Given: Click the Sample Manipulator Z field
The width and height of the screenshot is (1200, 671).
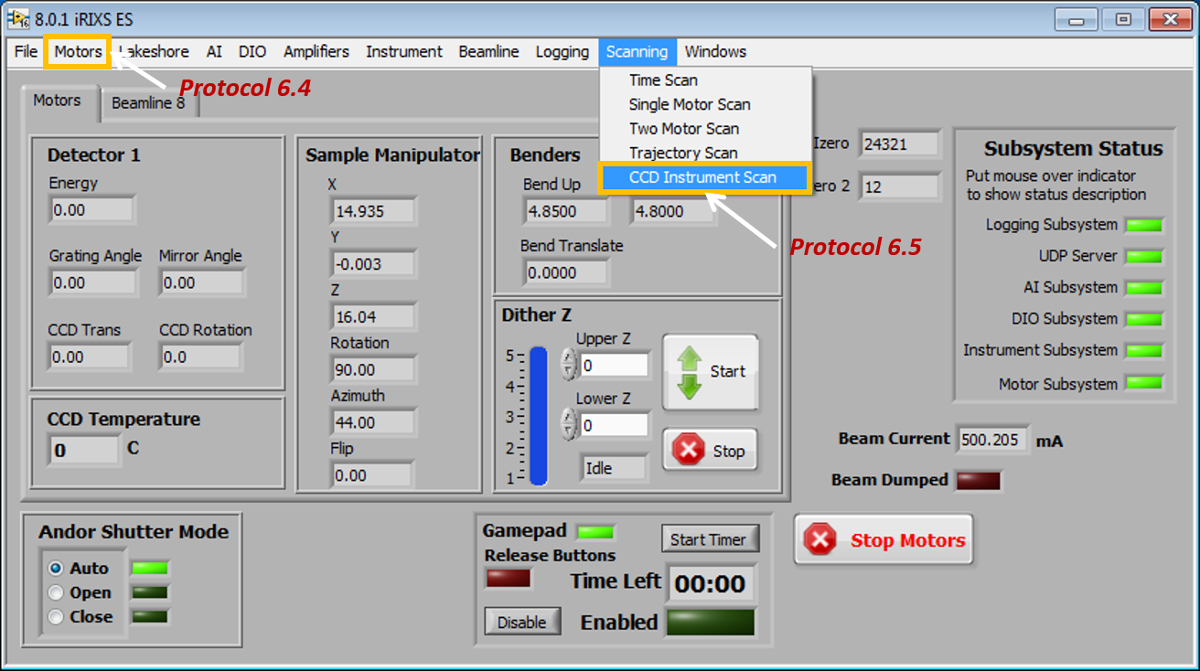Looking at the screenshot, I should pos(372,317).
